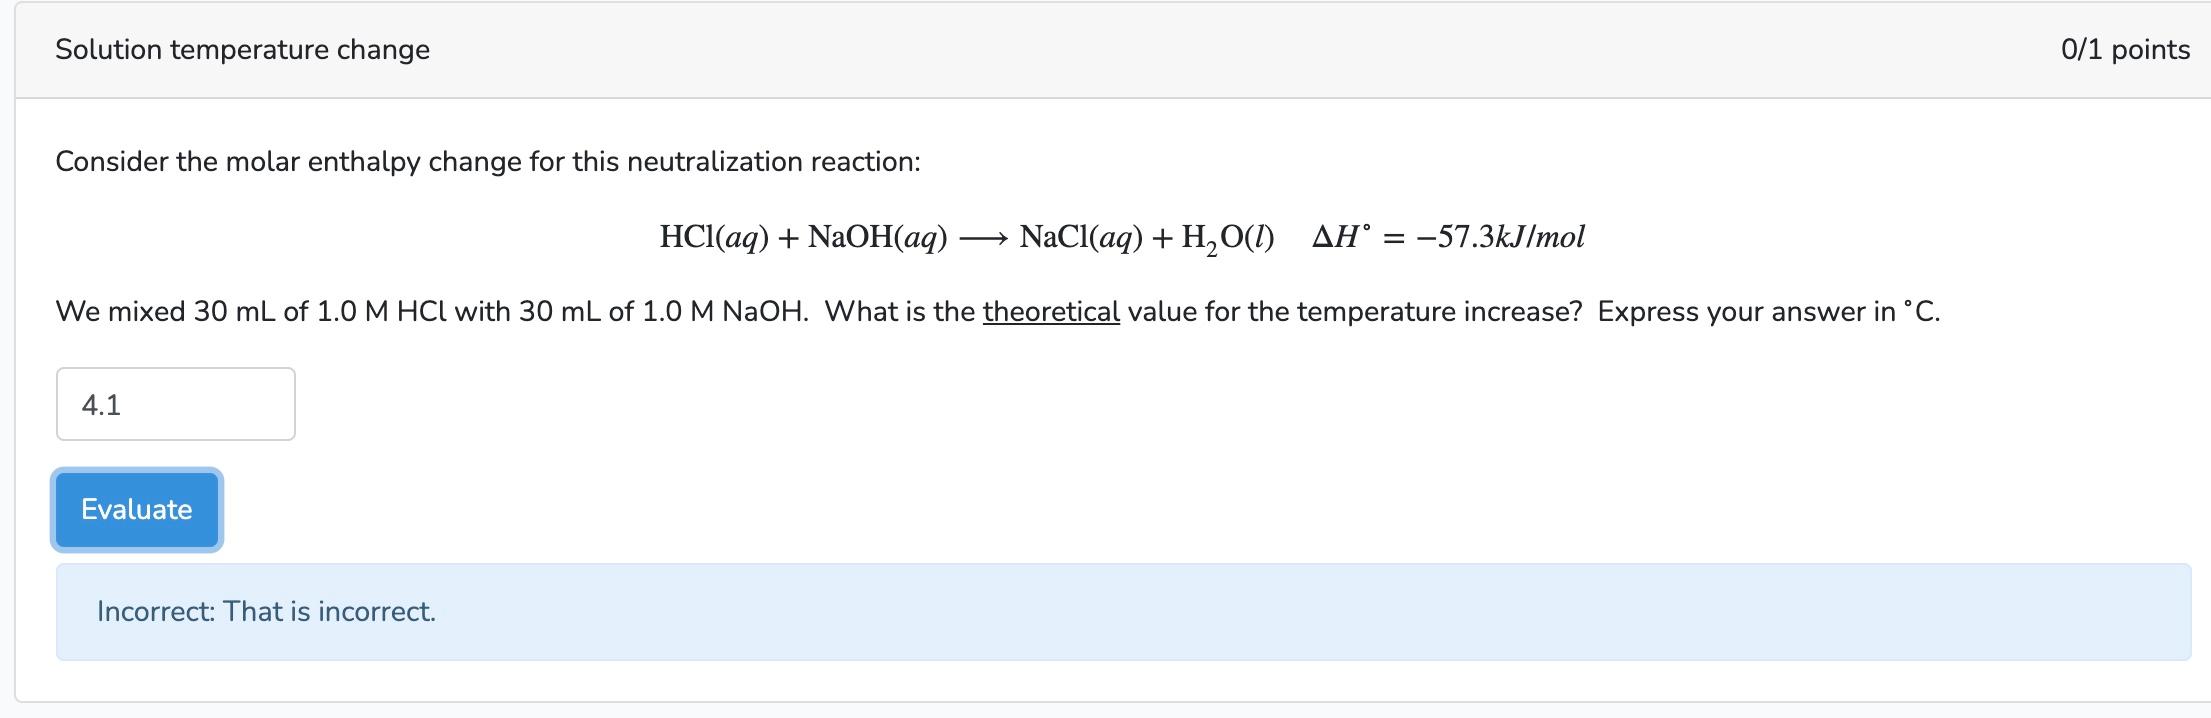Image resolution: width=2211 pixels, height=718 pixels.
Task: Click the "Consider the molar enthalpy change" sentence
Action: click(488, 160)
